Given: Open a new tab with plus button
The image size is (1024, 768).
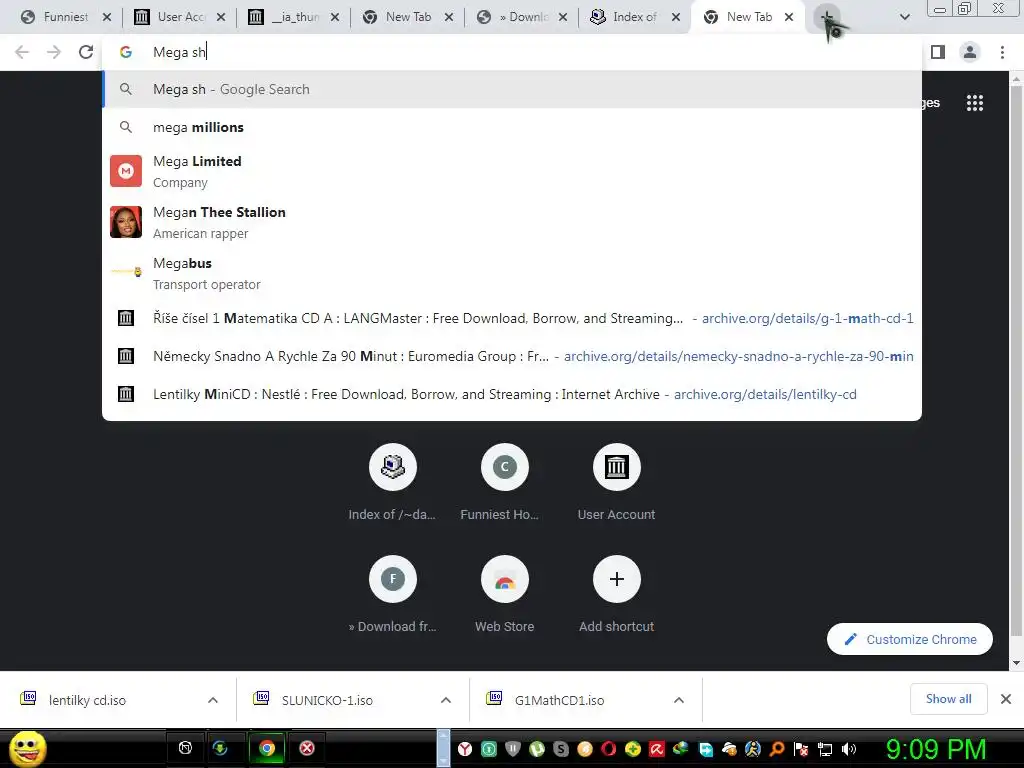Looking at the screenshot, I should (x=827, y=18).
